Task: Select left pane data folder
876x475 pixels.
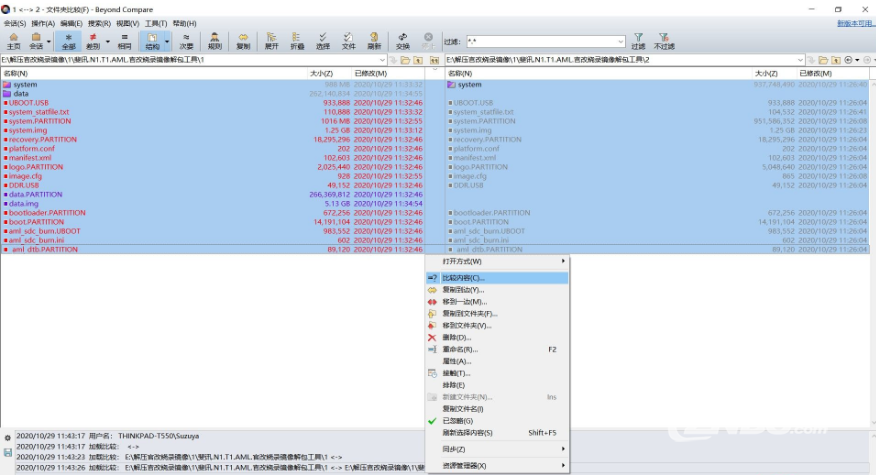Action: [21, 94]
